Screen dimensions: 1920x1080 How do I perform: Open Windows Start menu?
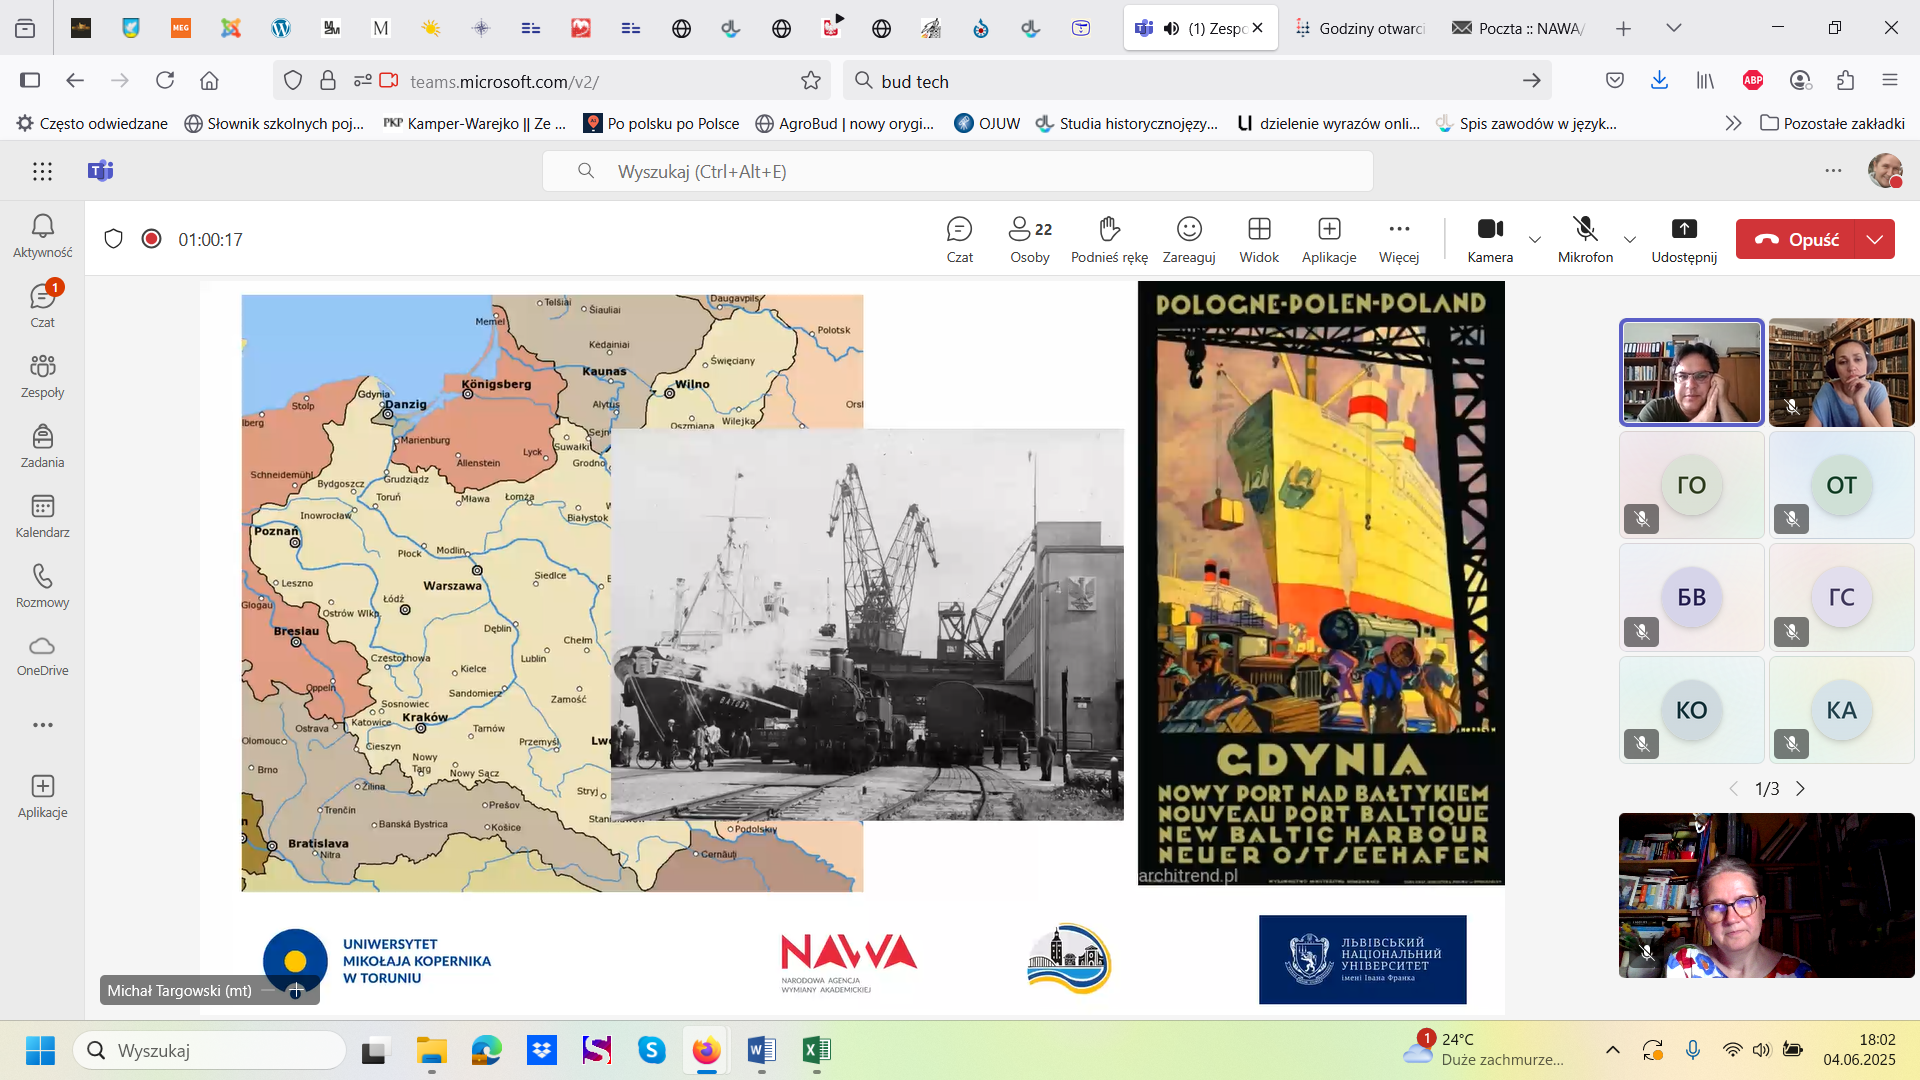[x=40, y=1050]
